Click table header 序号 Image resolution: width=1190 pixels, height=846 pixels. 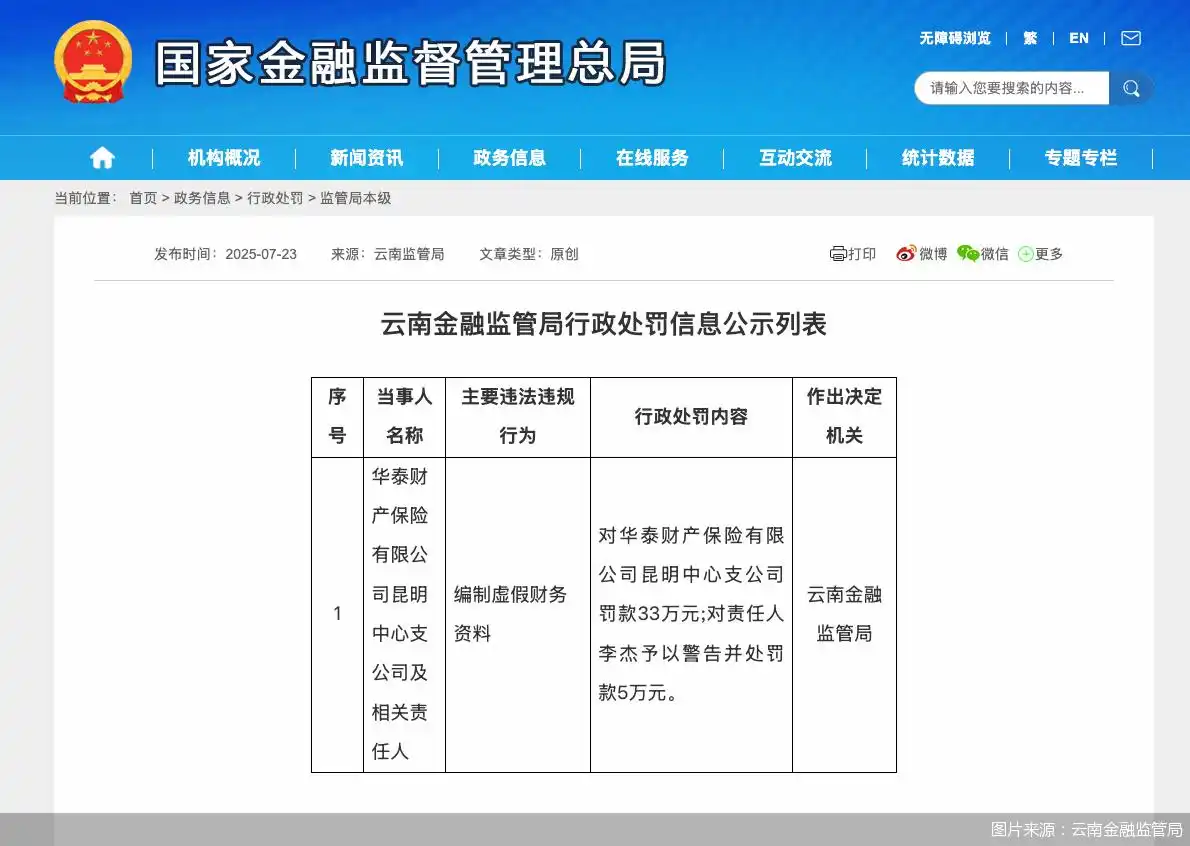[337, 417]
